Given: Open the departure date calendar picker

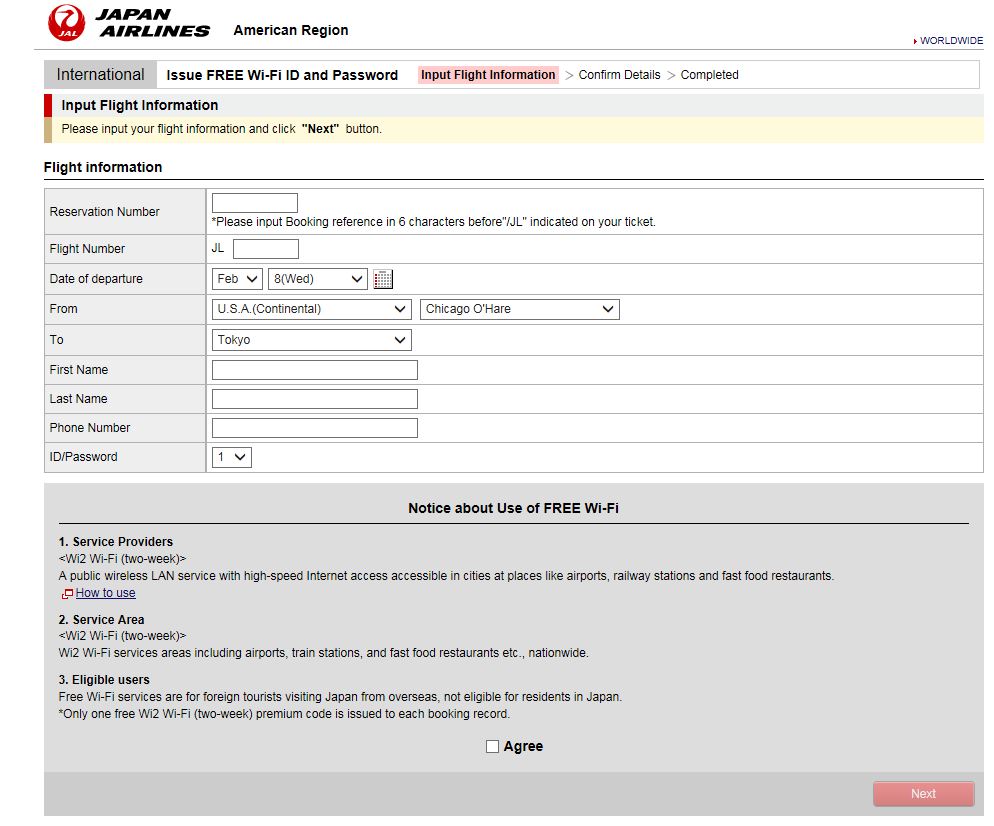Looking at the screenshot, I should (383, 279).
